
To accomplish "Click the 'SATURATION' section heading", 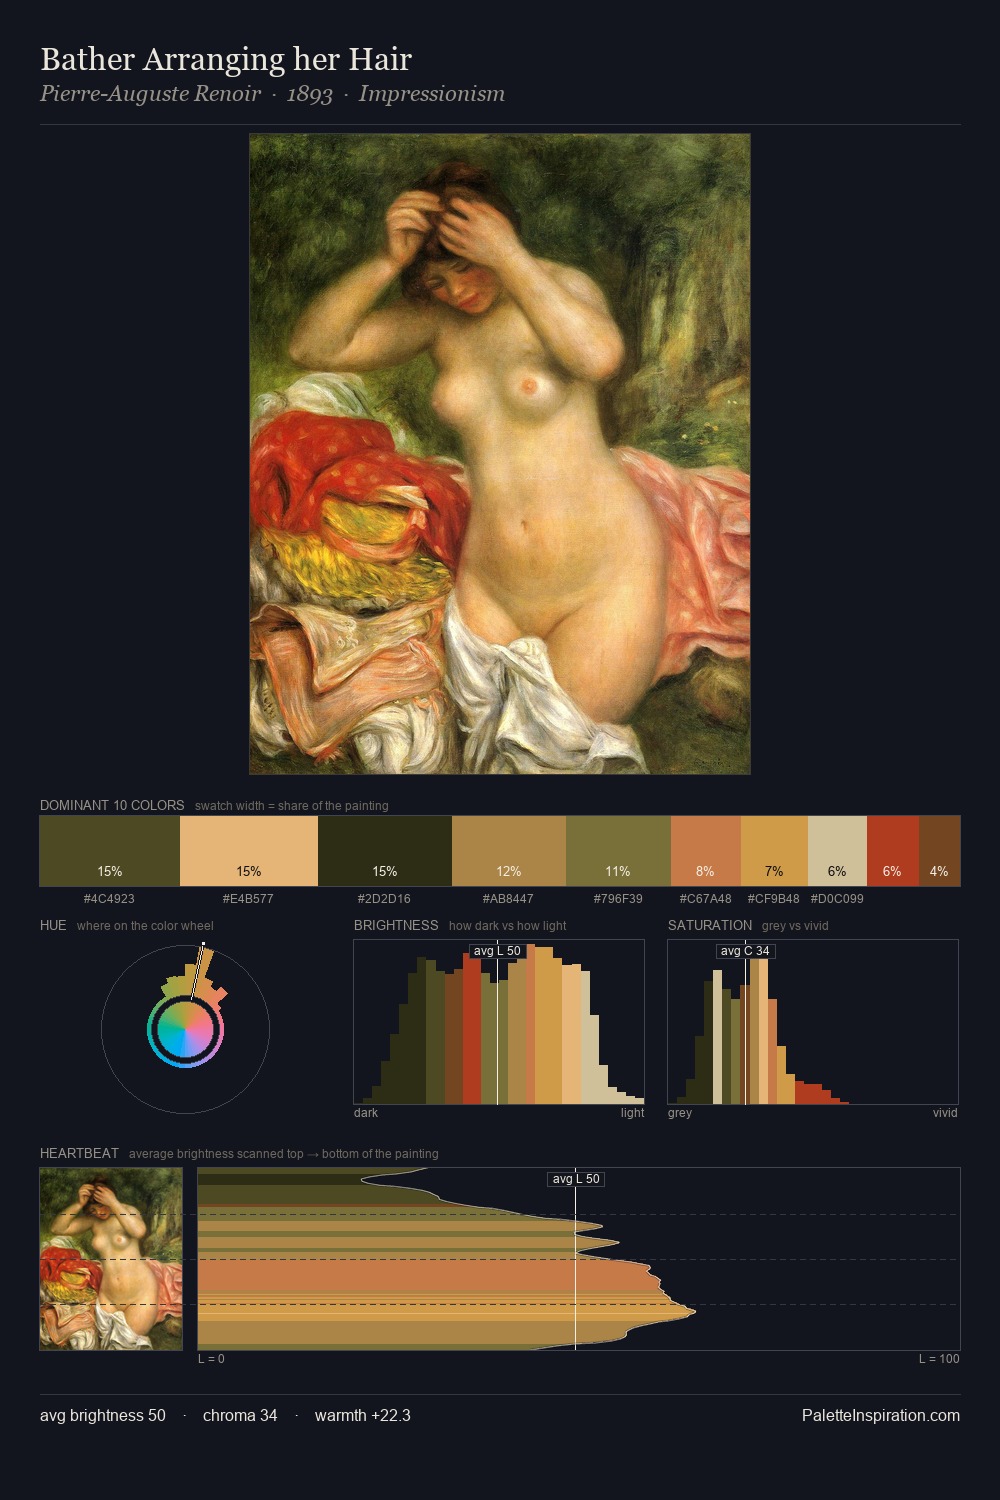I will click(710, 925).
